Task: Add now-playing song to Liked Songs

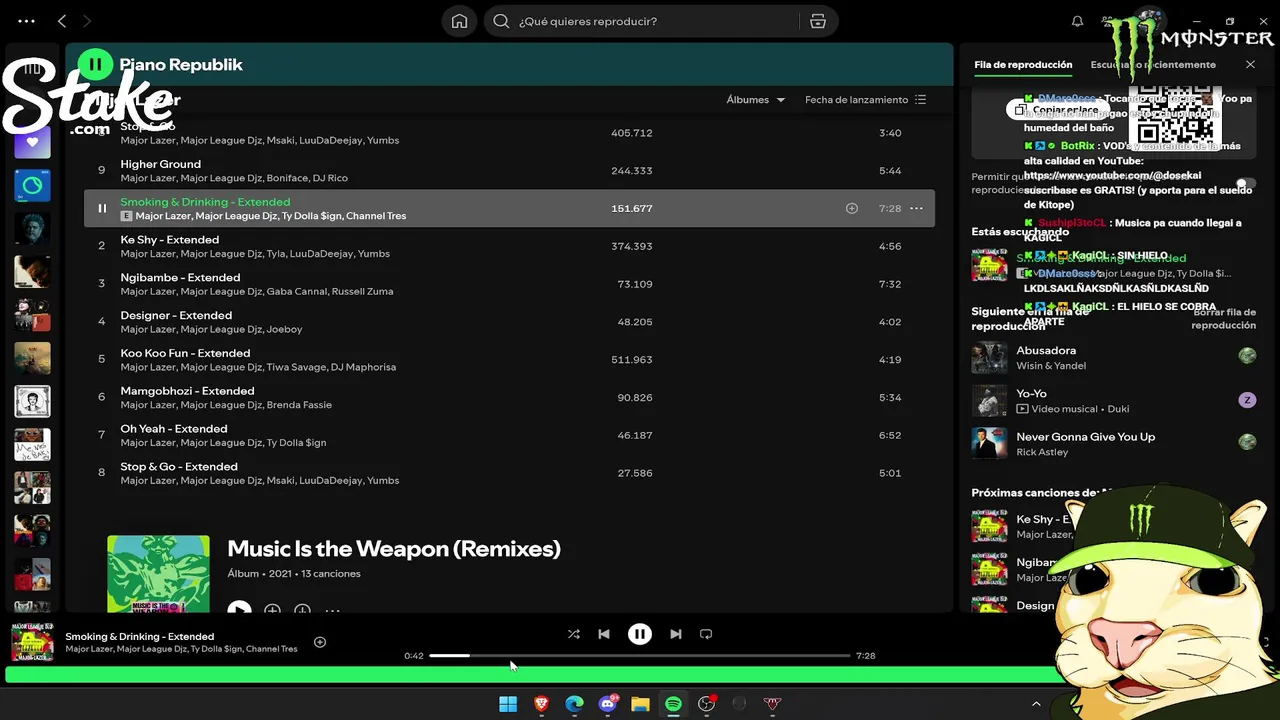Action: 320,642
